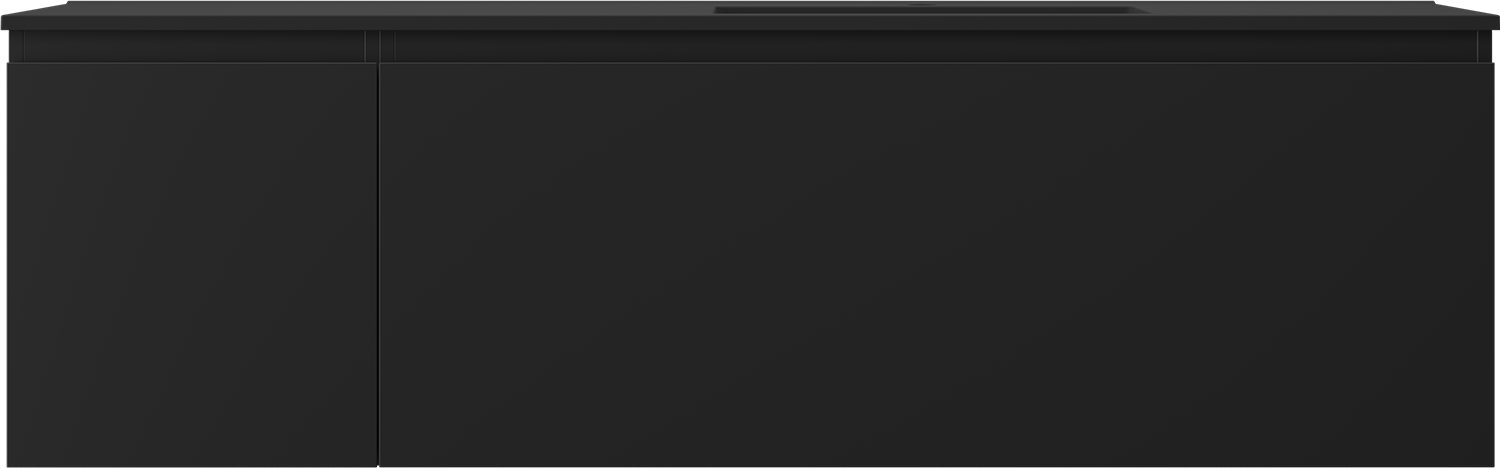This screenshot has height=468, width=1500.
Task: Select the small divider post between handle grooves
Action: pyautogui.click(x=380, y=46)
